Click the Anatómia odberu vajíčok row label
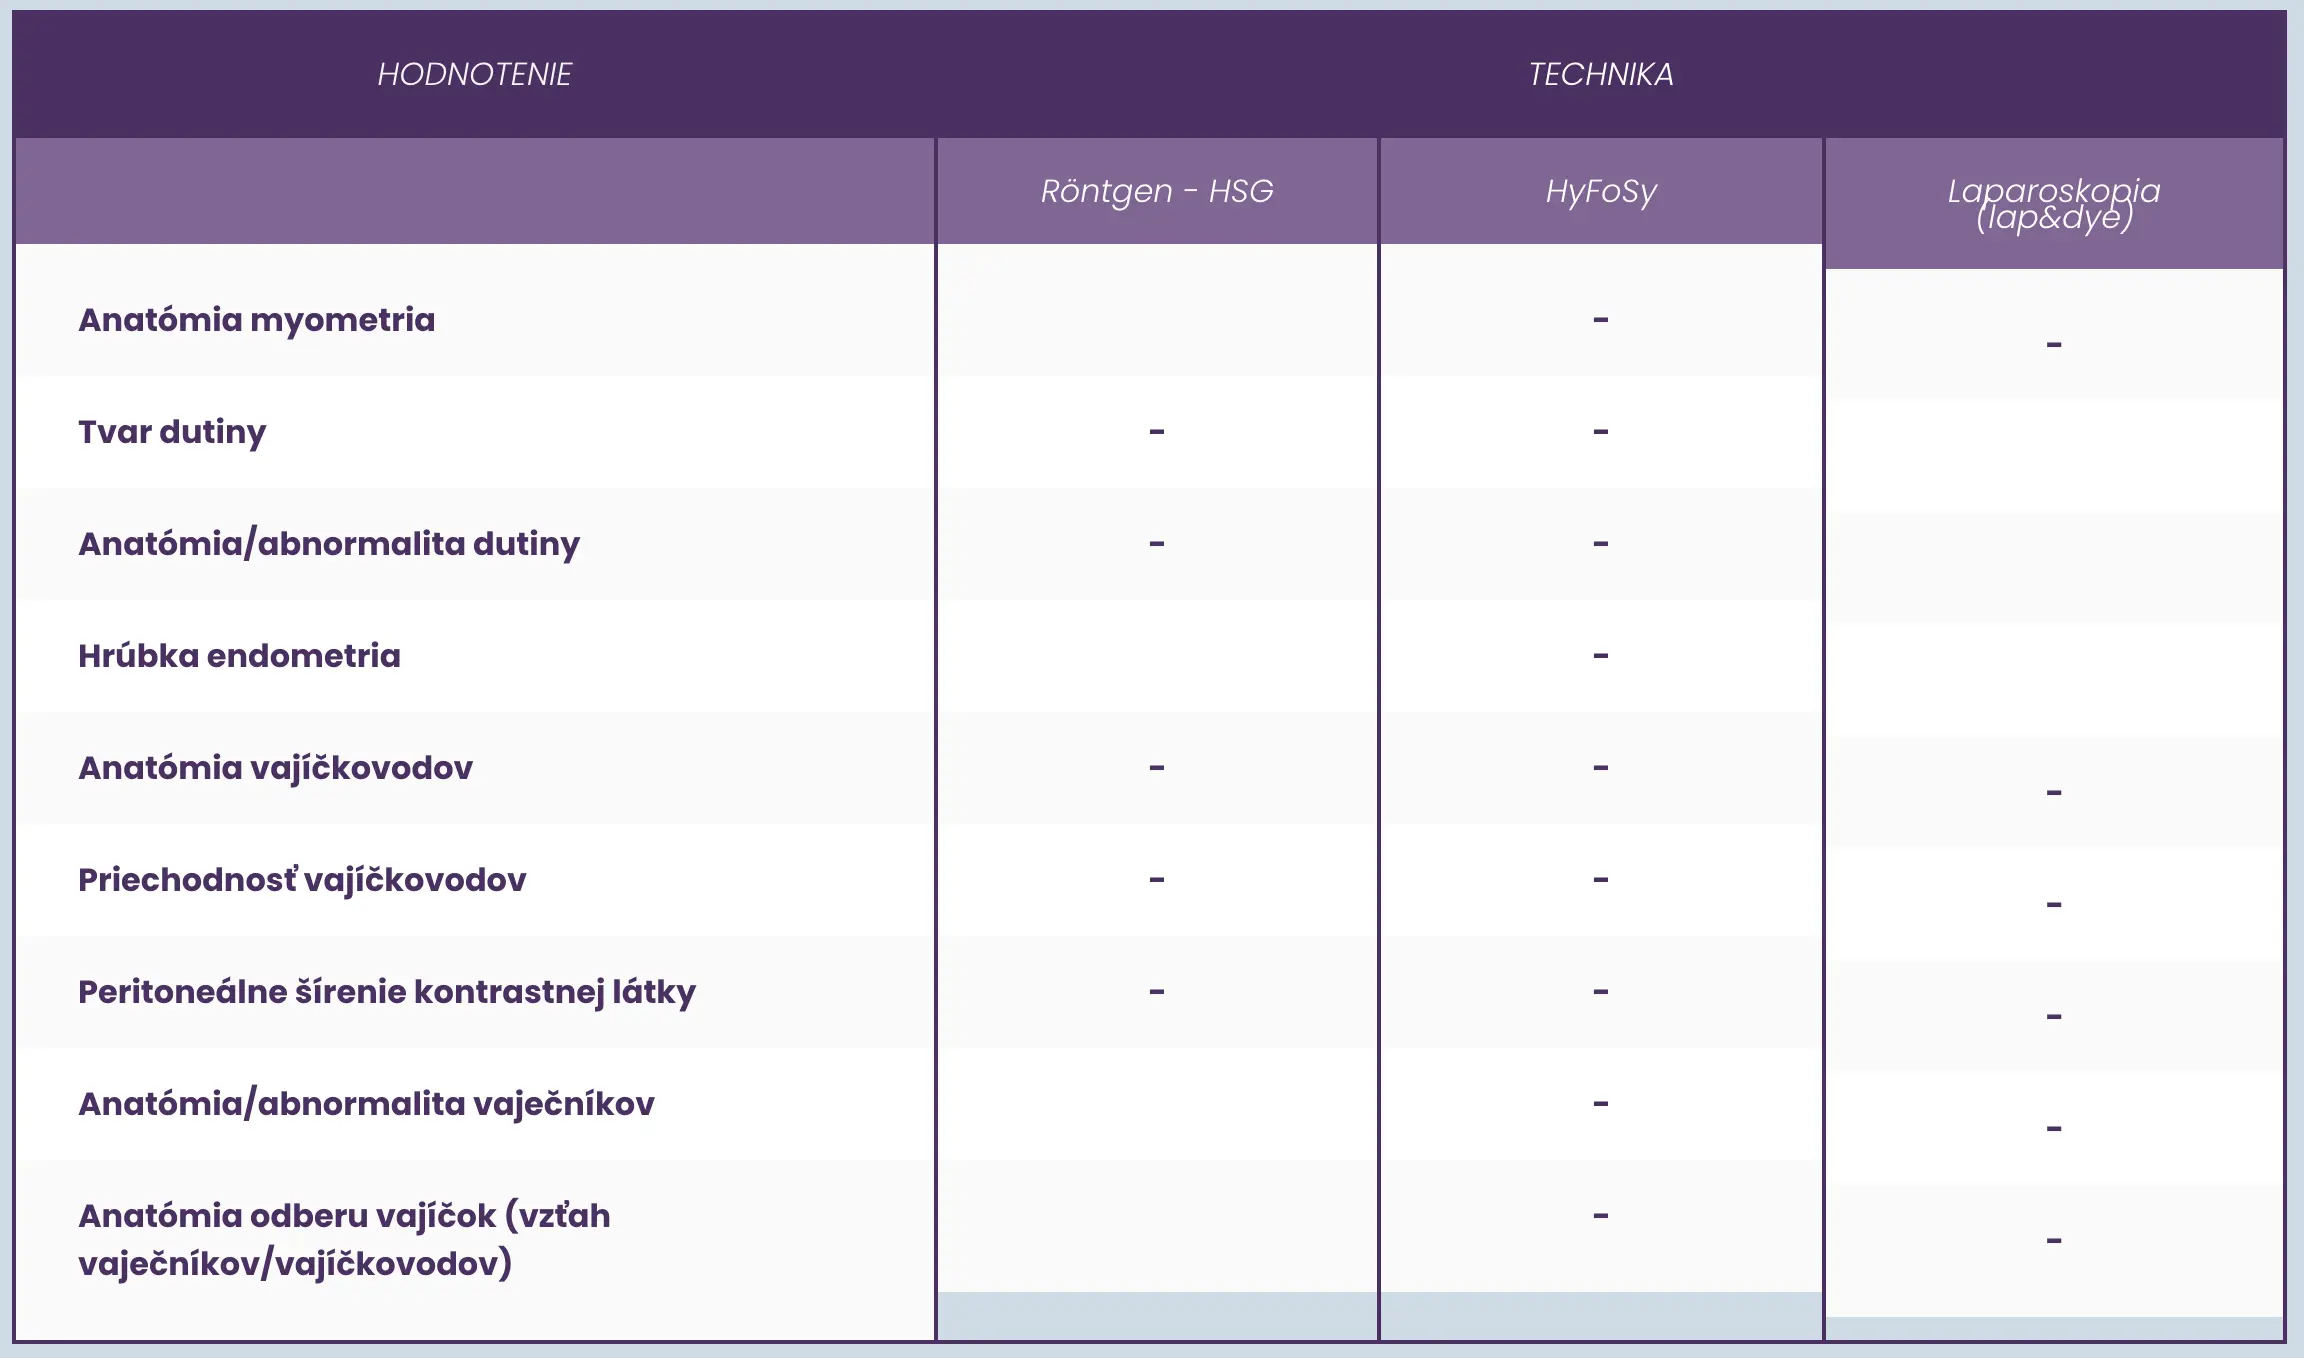 (x=344, y=1240)
